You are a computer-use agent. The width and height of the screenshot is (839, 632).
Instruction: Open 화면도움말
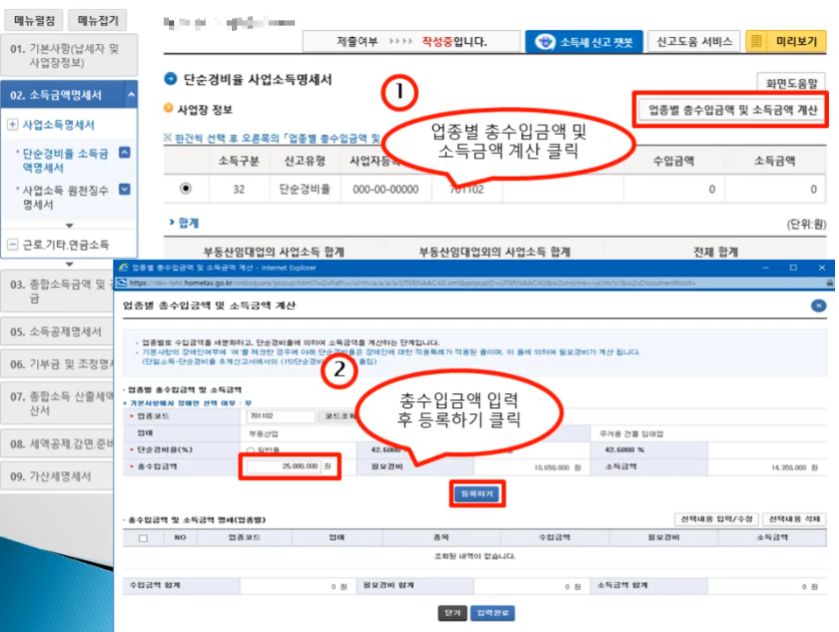tap(791, 83)
